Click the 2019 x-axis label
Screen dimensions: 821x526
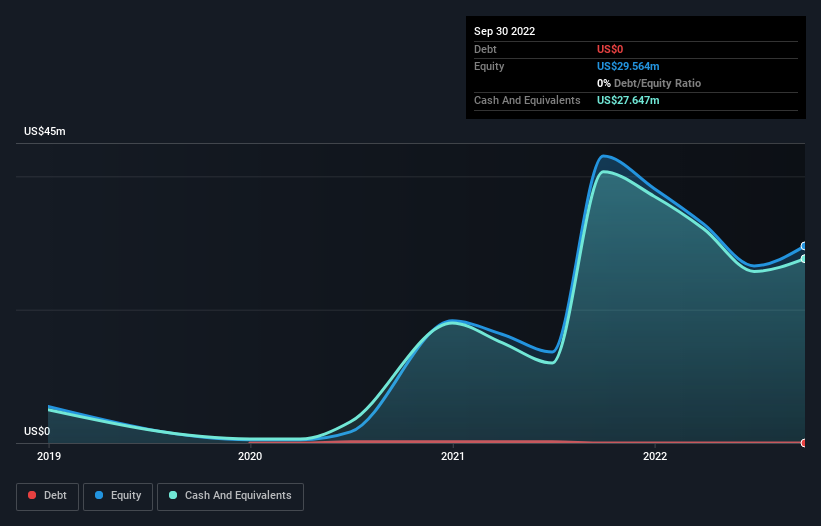[49, 456]
